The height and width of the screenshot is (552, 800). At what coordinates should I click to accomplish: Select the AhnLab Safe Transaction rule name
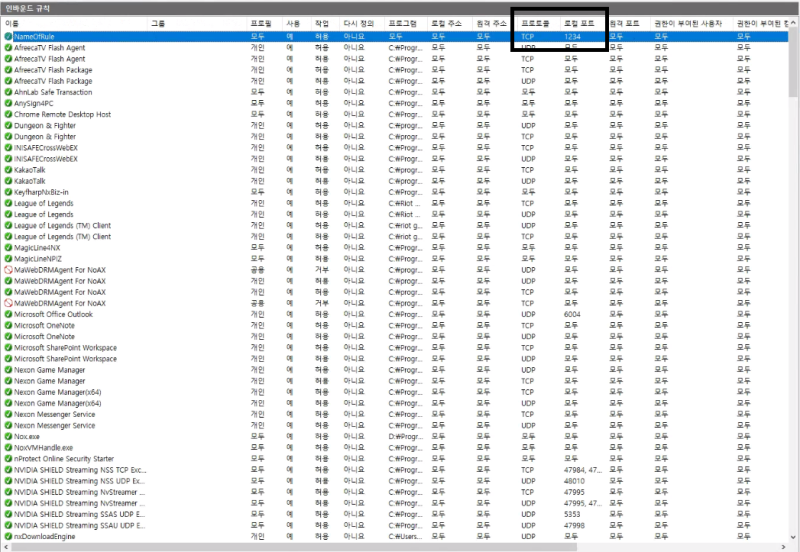pos(53,92)
